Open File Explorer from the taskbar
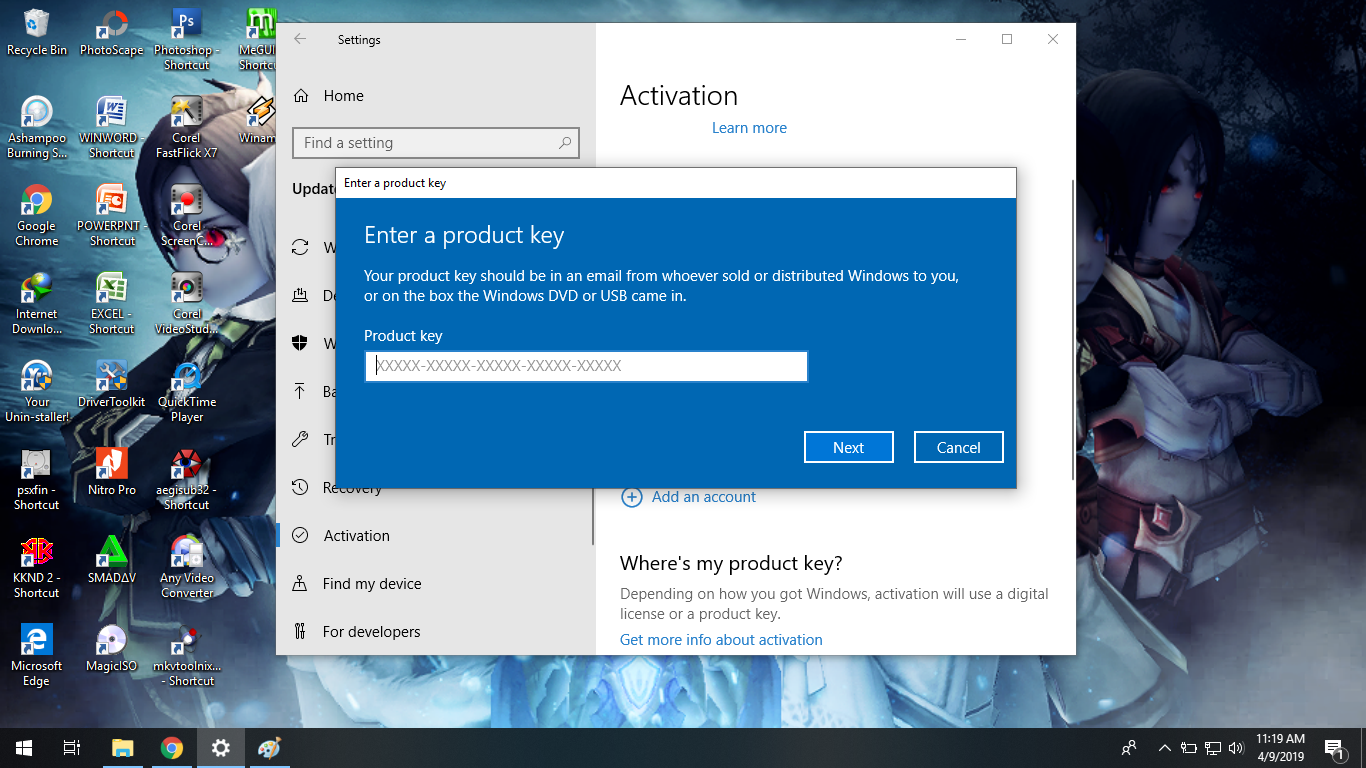 [123, 747]
